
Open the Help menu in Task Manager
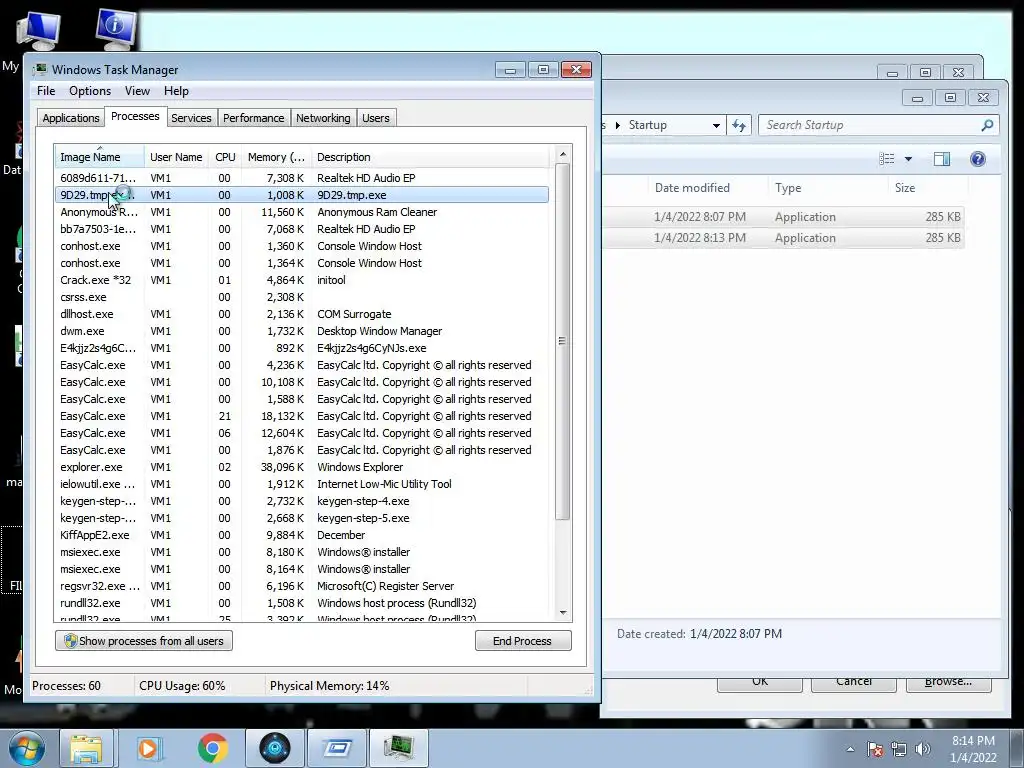coord(176,91)
